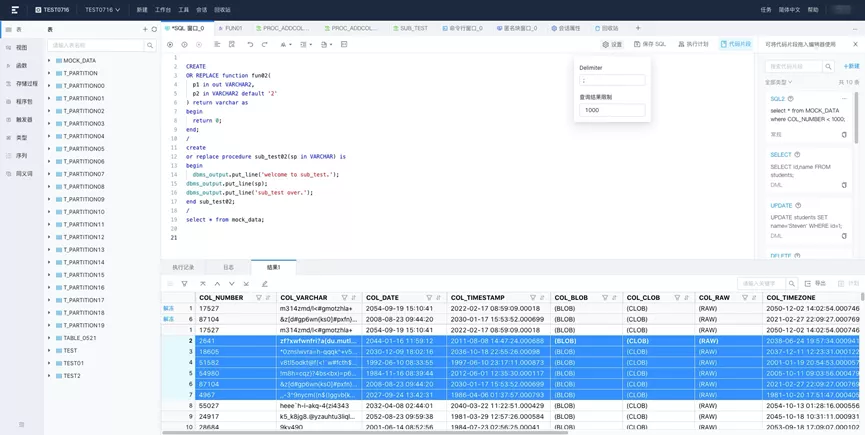
Task: Refresh the table list in sidebar
Action: [155, 29]
